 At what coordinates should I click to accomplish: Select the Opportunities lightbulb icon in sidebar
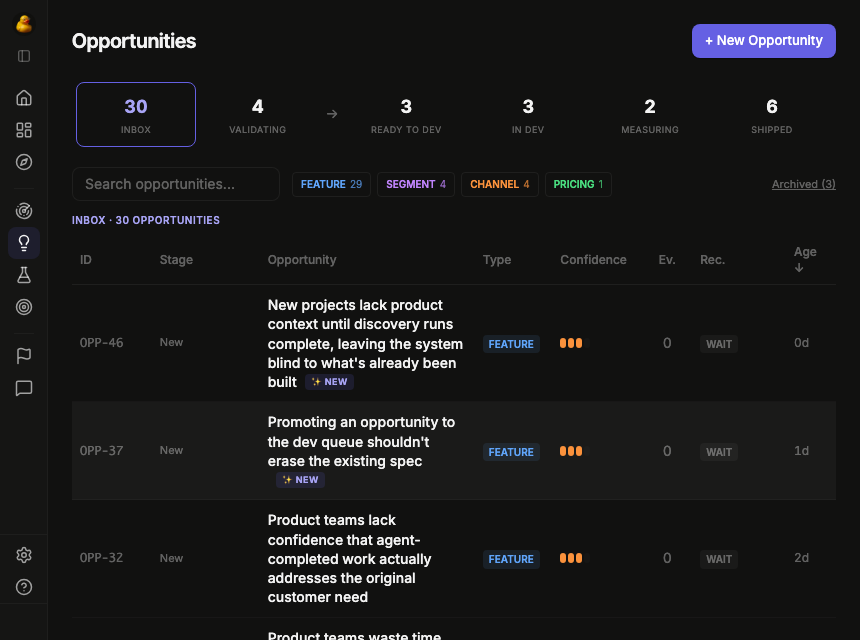pos(24,243)
